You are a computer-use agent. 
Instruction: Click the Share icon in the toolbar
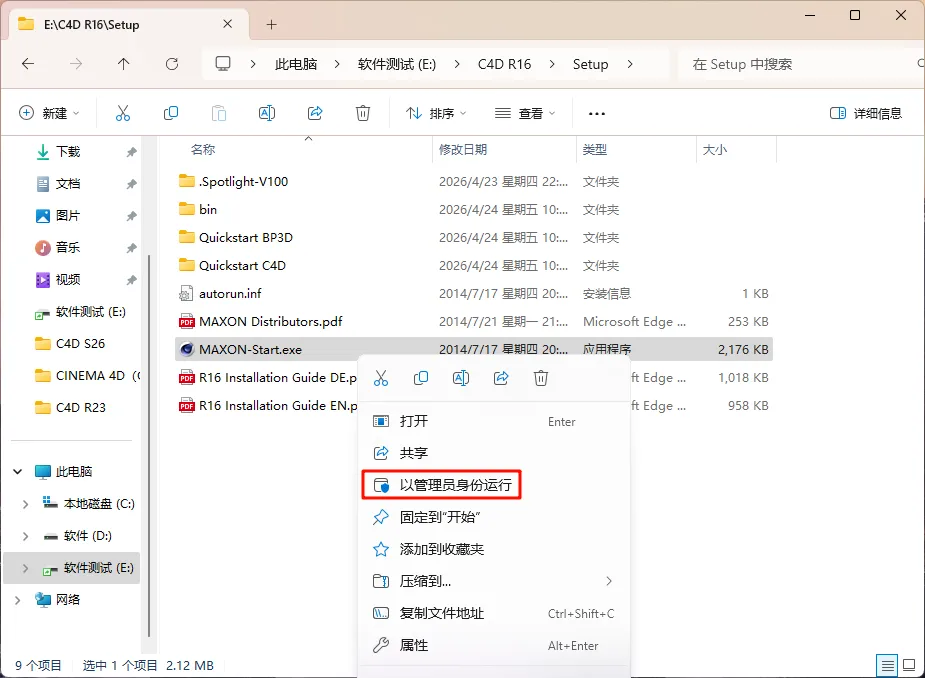[x=315, y=113]
